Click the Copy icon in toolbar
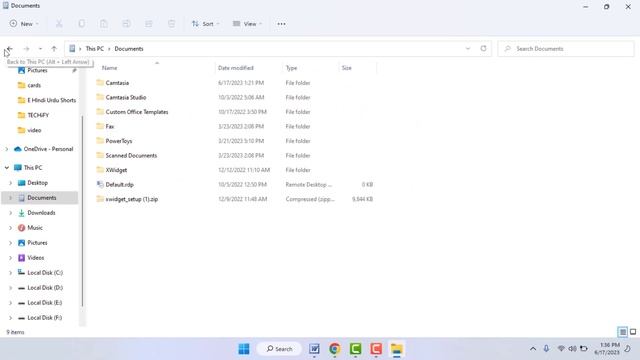640x360 pixels. 82,24
